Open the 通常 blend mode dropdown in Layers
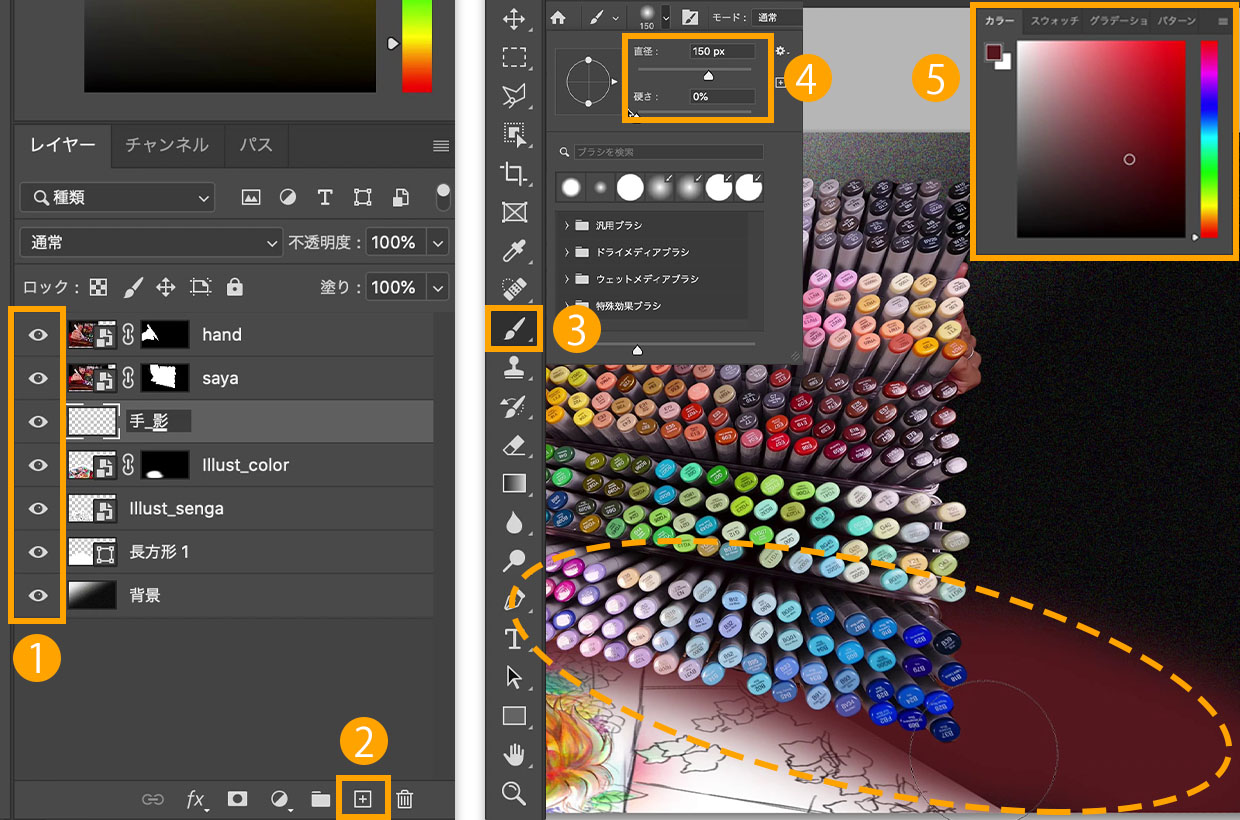The width and height of the screenshot is (1240, 820). tap(152, 242)
